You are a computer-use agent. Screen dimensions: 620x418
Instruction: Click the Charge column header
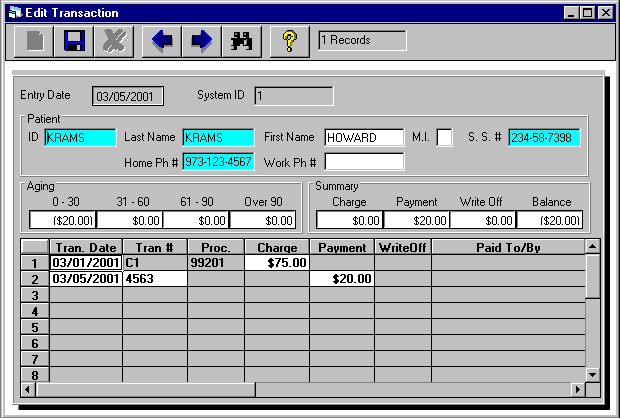[x=277, y=247]
